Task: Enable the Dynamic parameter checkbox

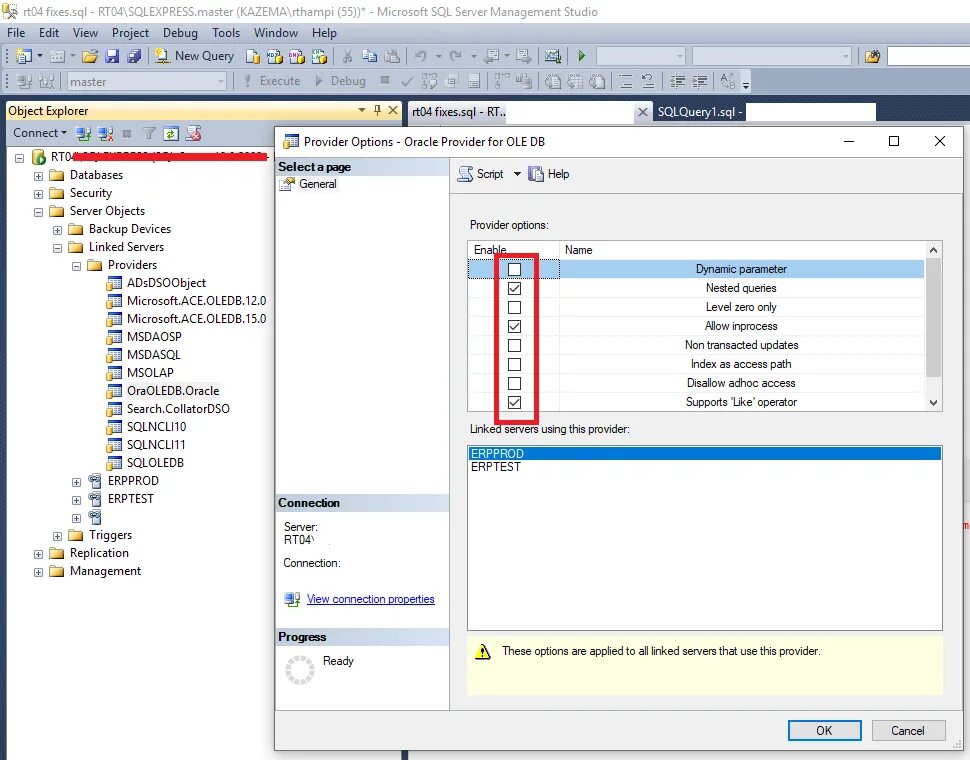Action: tap(514, 269)
